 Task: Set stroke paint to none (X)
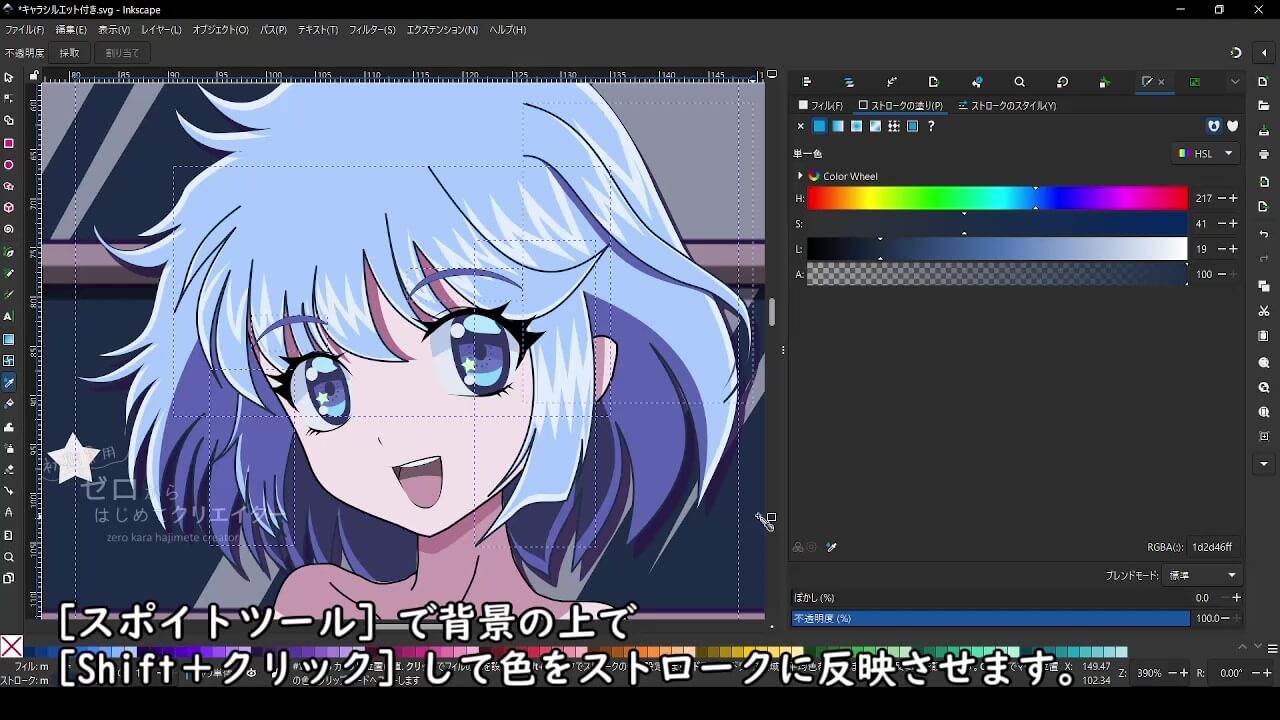[800, 126]
